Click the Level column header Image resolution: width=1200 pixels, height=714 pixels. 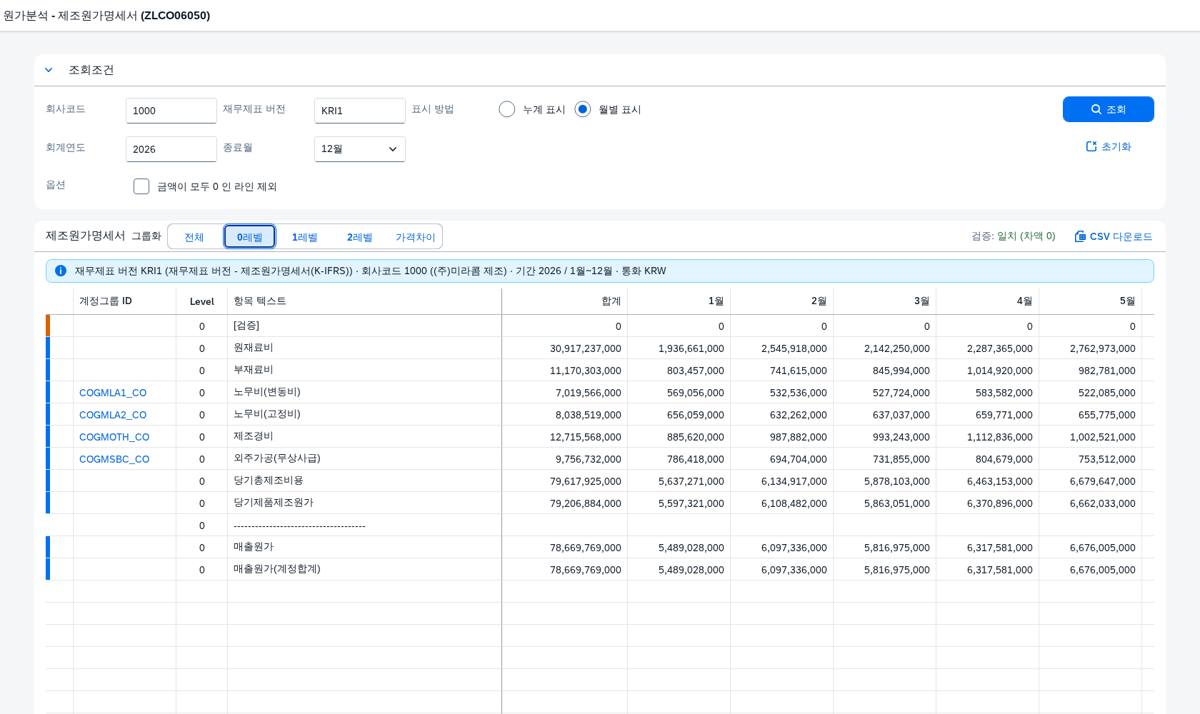pyautogui.click(x=202, y=301)
